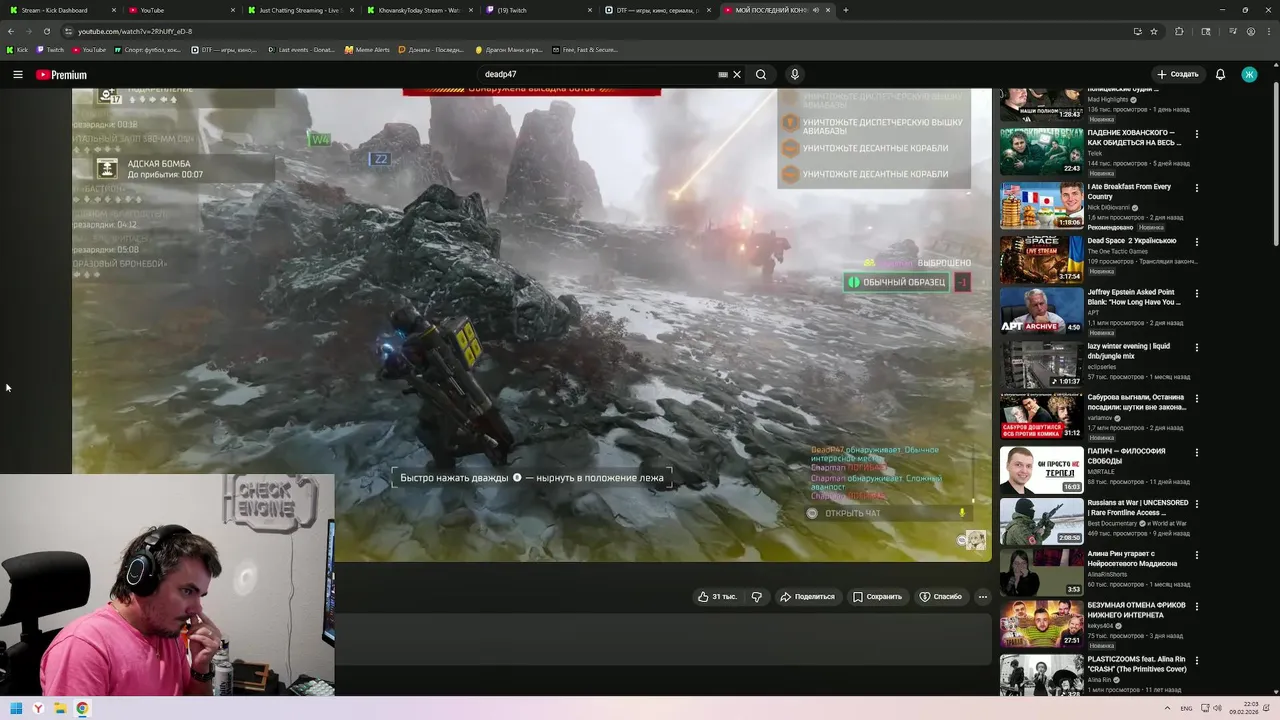Click channel name 'Mad Highlights'
This screenshot has width=1280, height=720.
click(1108, 100)
